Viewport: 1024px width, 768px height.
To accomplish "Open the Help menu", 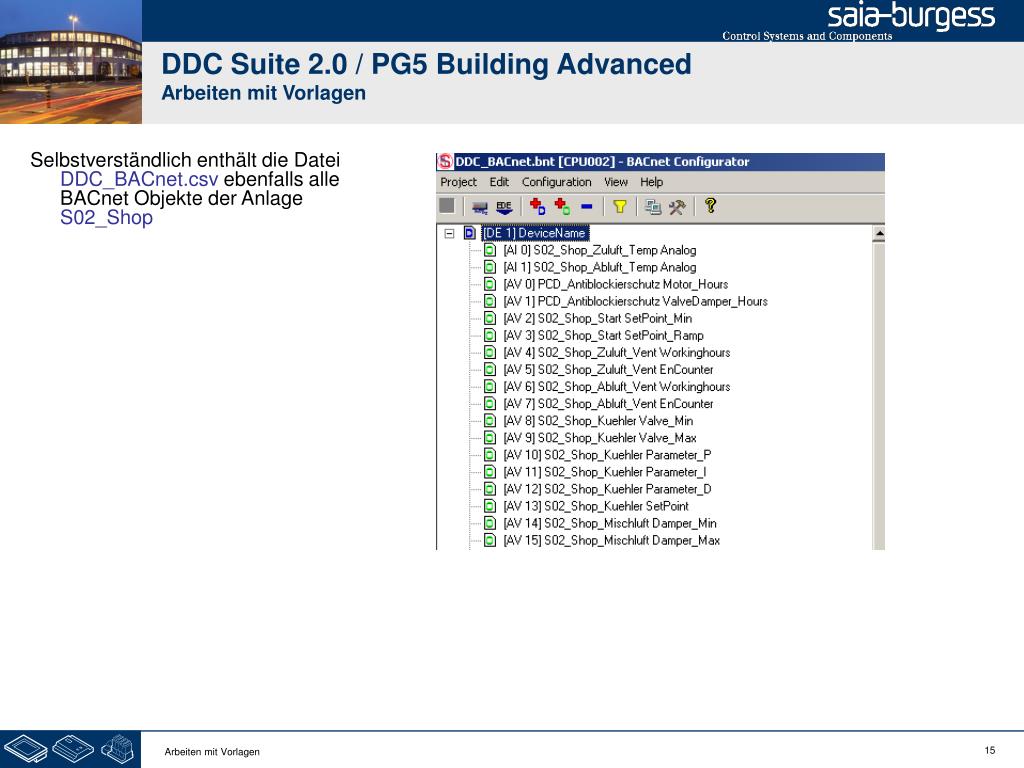I will click(x=651, y=182).
